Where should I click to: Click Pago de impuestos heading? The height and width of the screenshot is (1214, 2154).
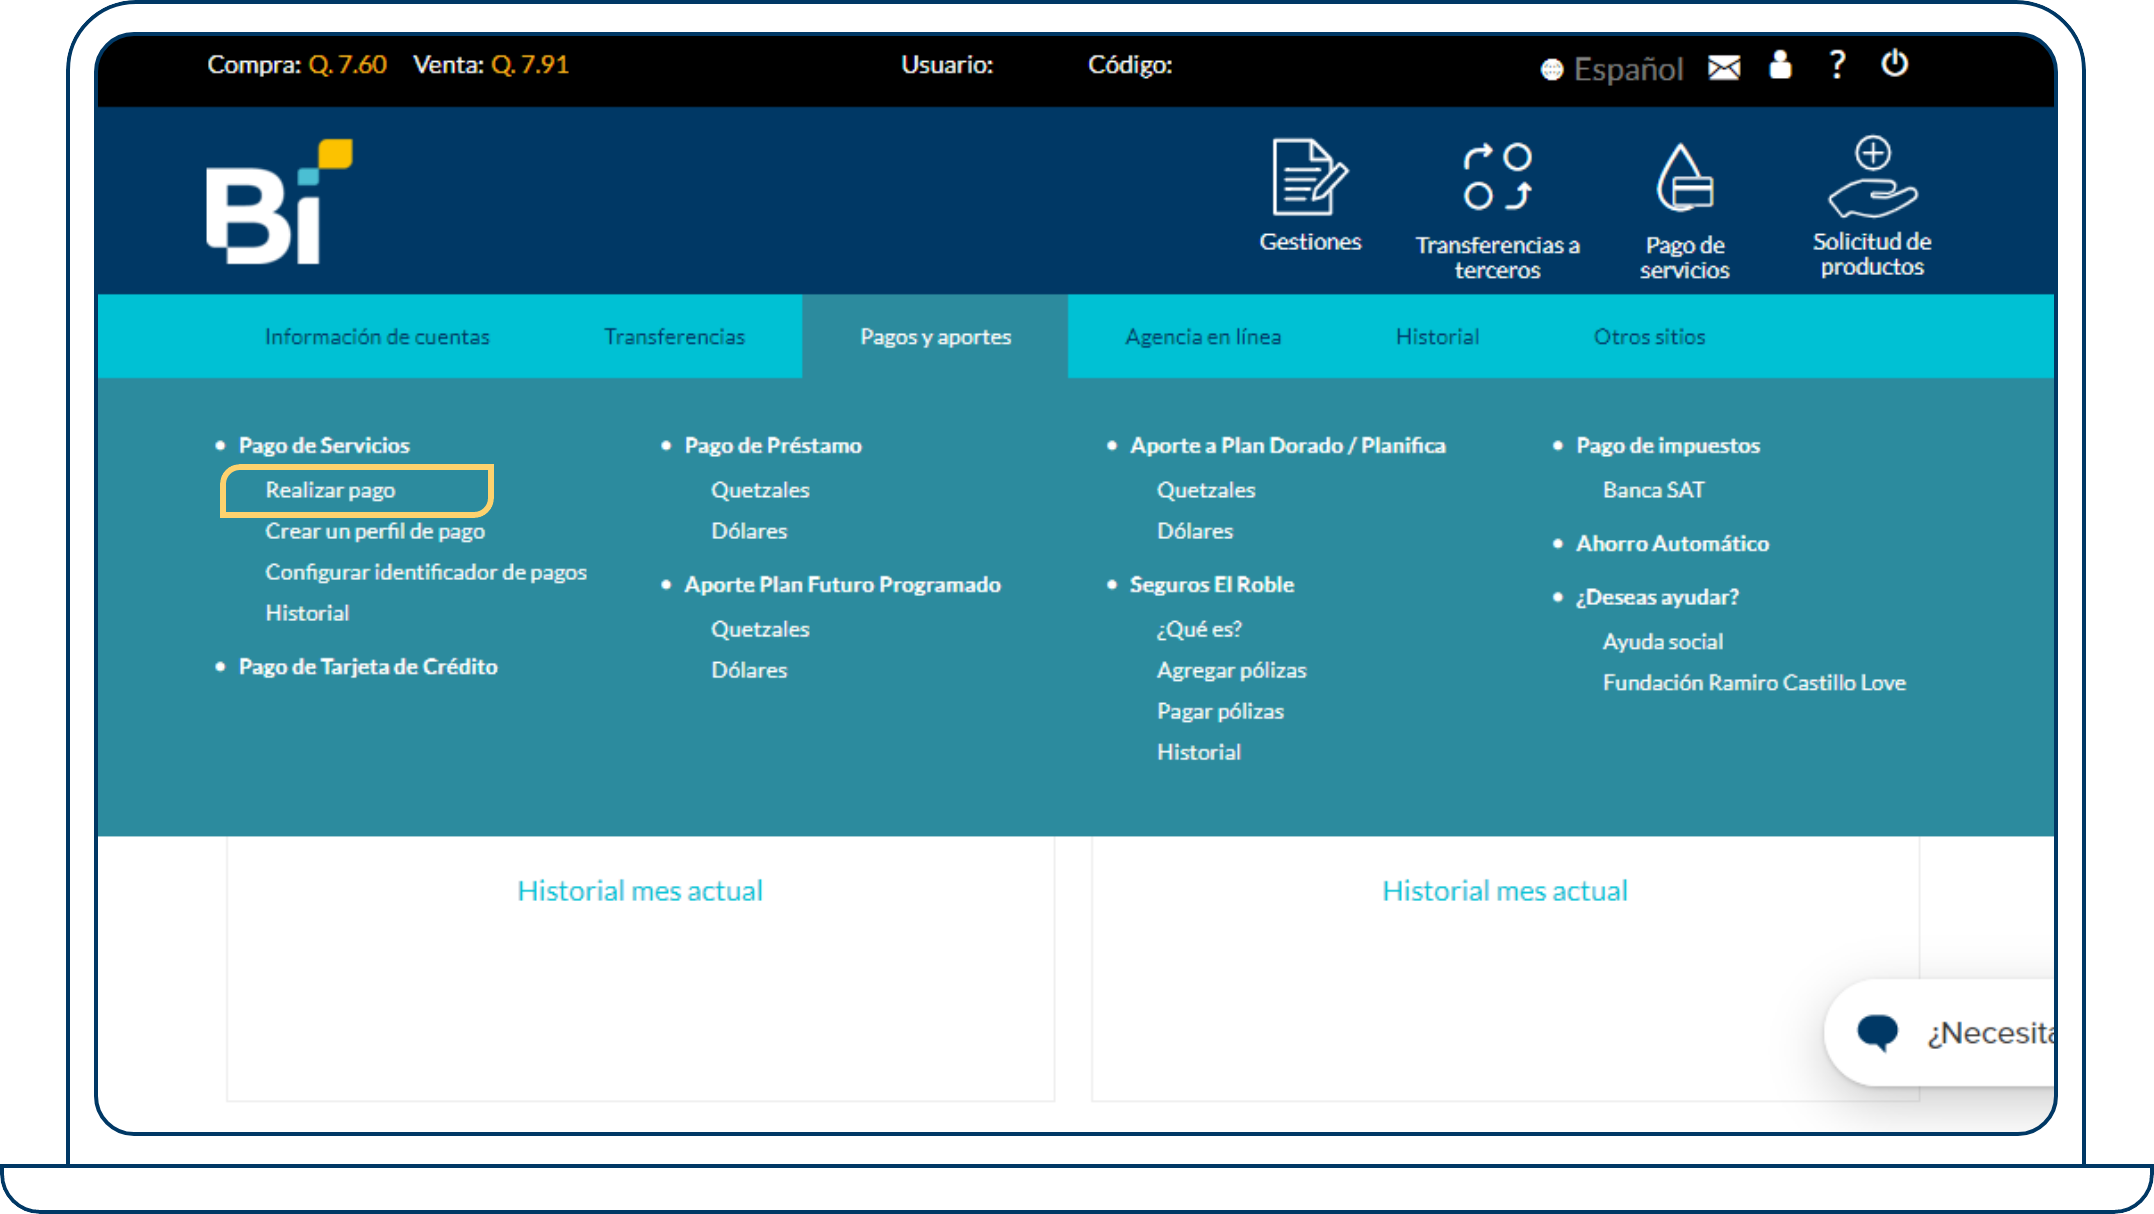tap(1668, 446)
